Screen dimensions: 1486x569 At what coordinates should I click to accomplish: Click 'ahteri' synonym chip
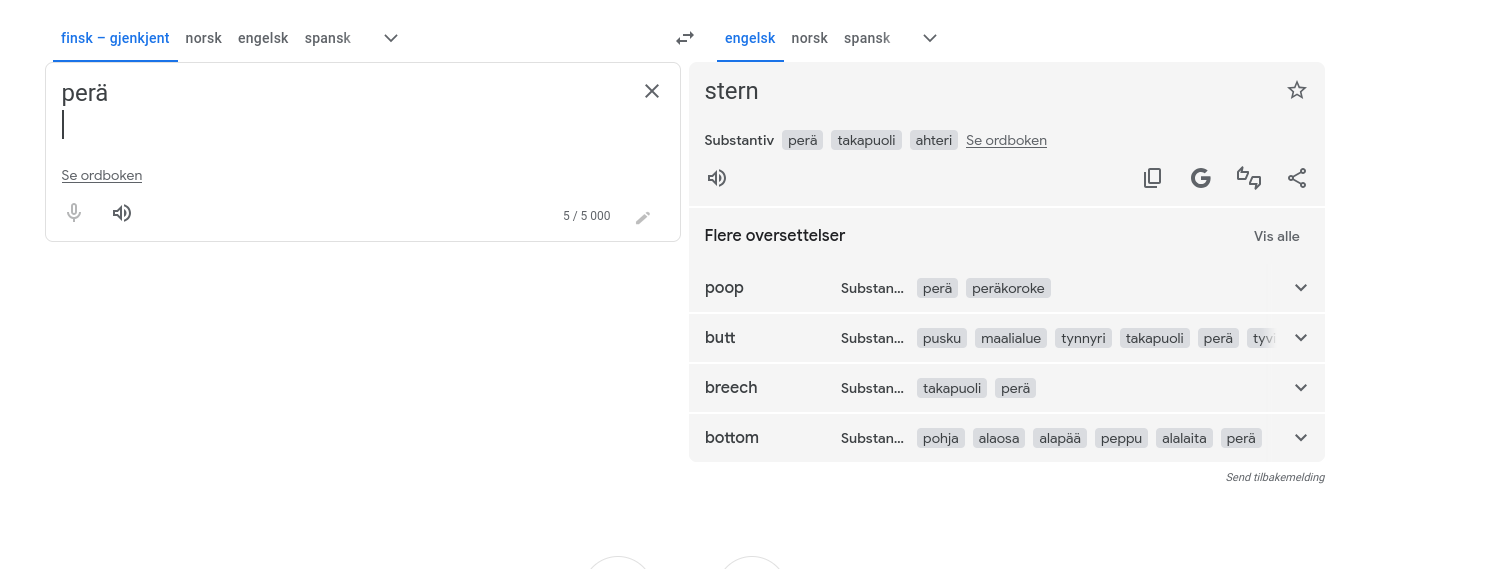(934, 140)
